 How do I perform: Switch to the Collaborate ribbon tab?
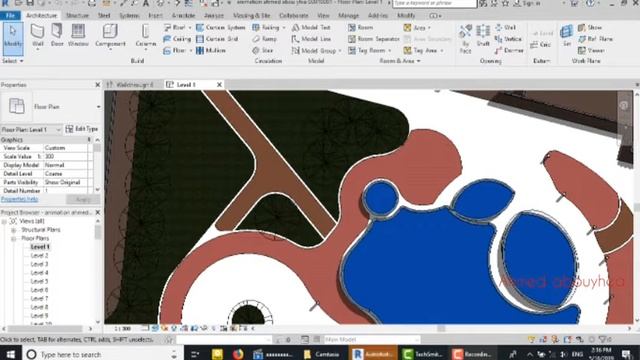click(x=293, y=16)
